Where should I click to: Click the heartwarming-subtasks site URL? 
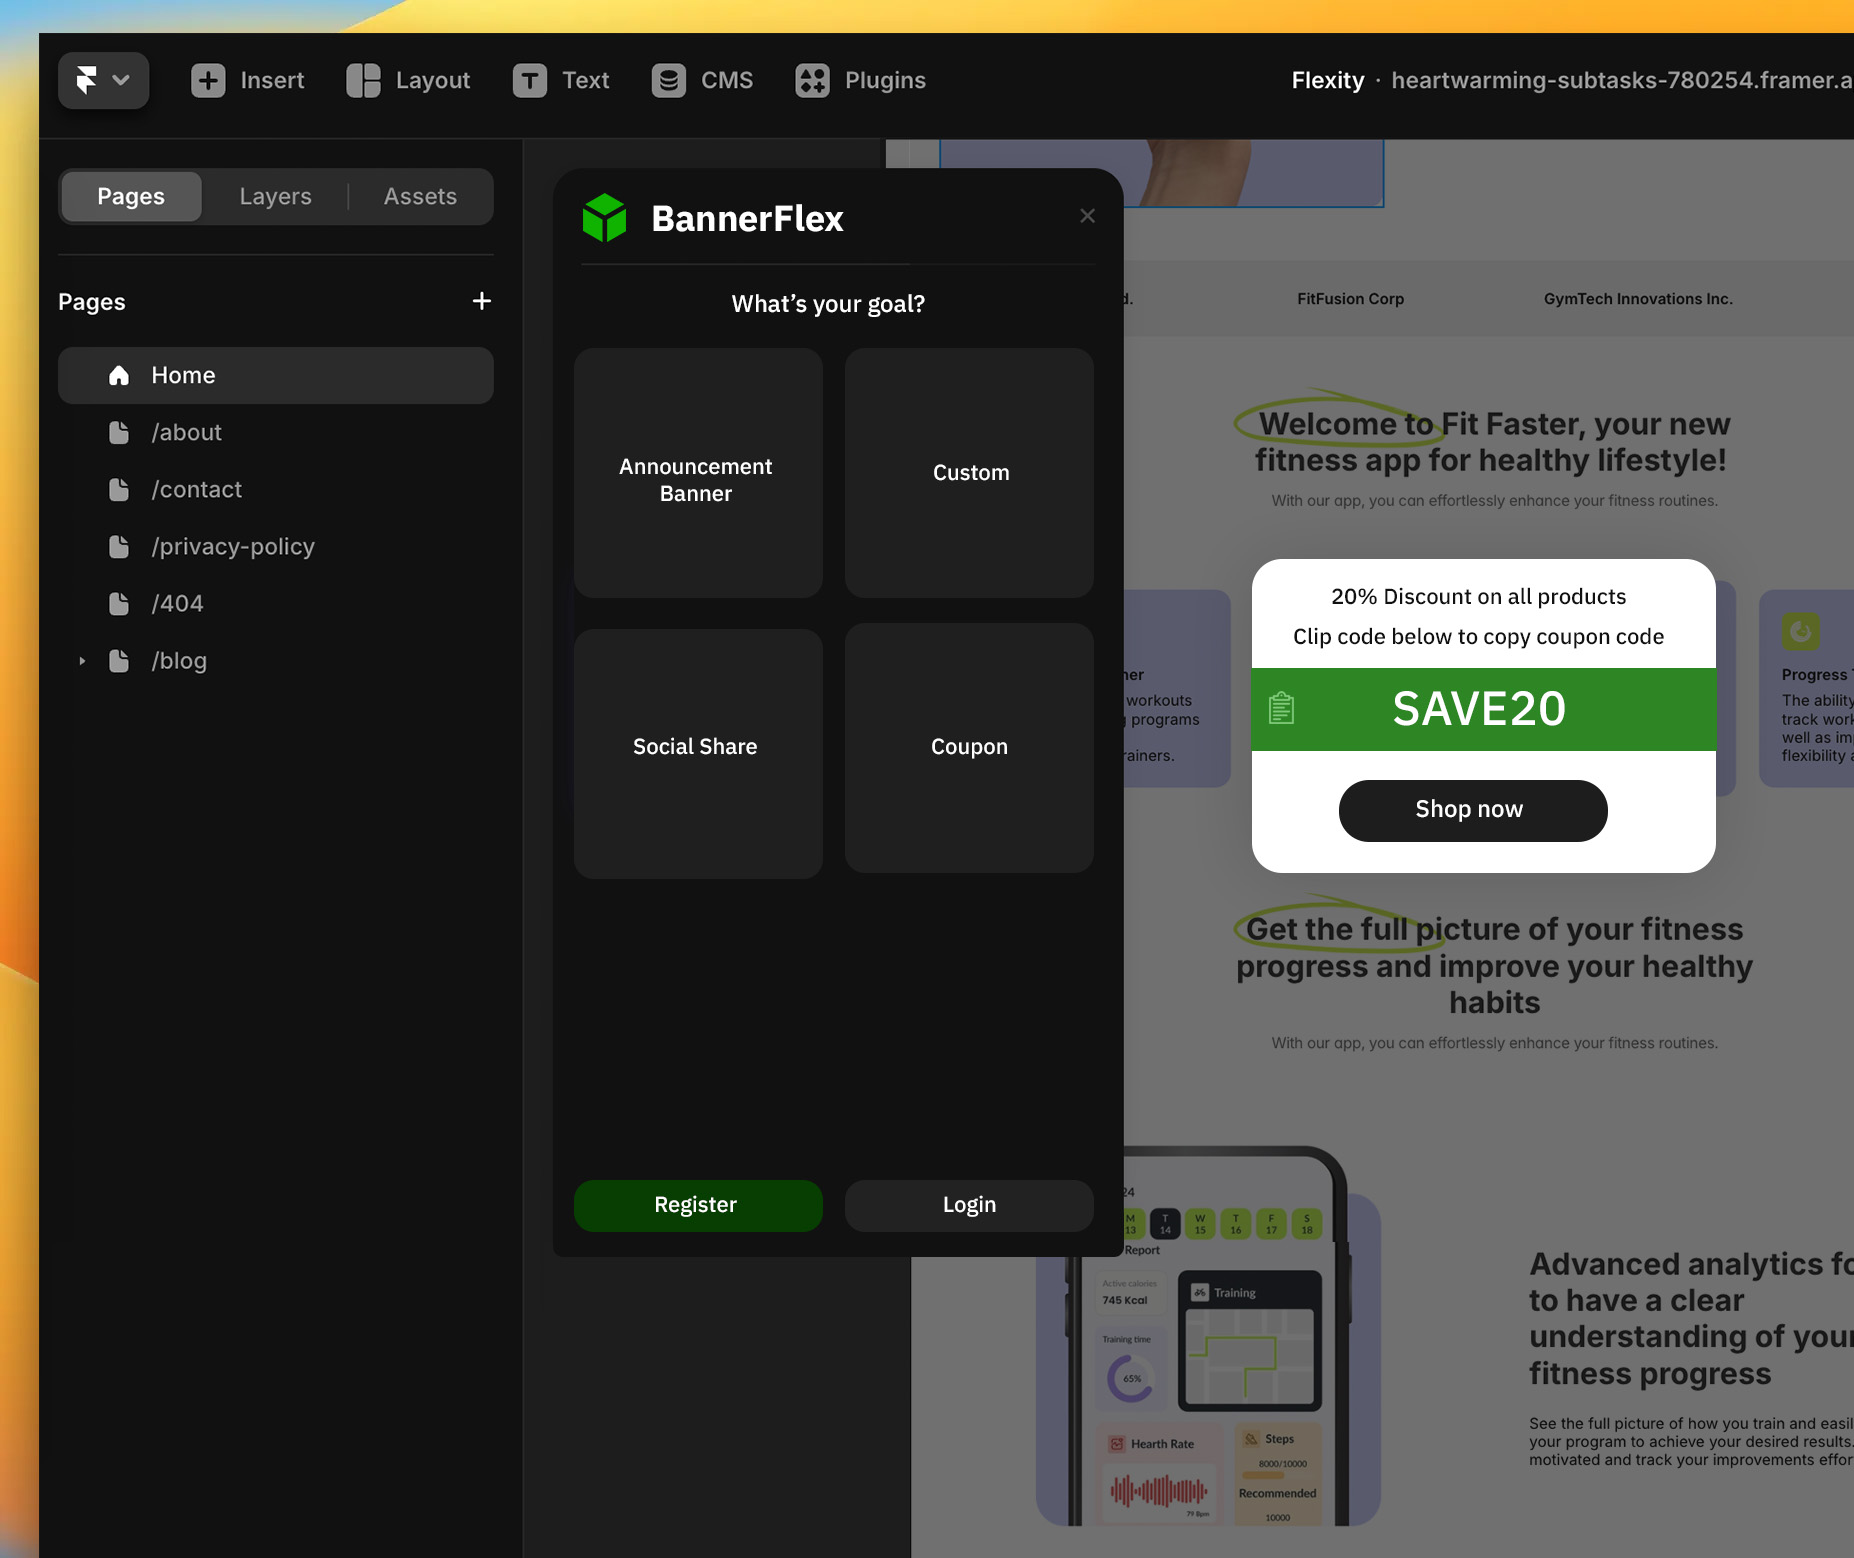(x=1622, y=80)
